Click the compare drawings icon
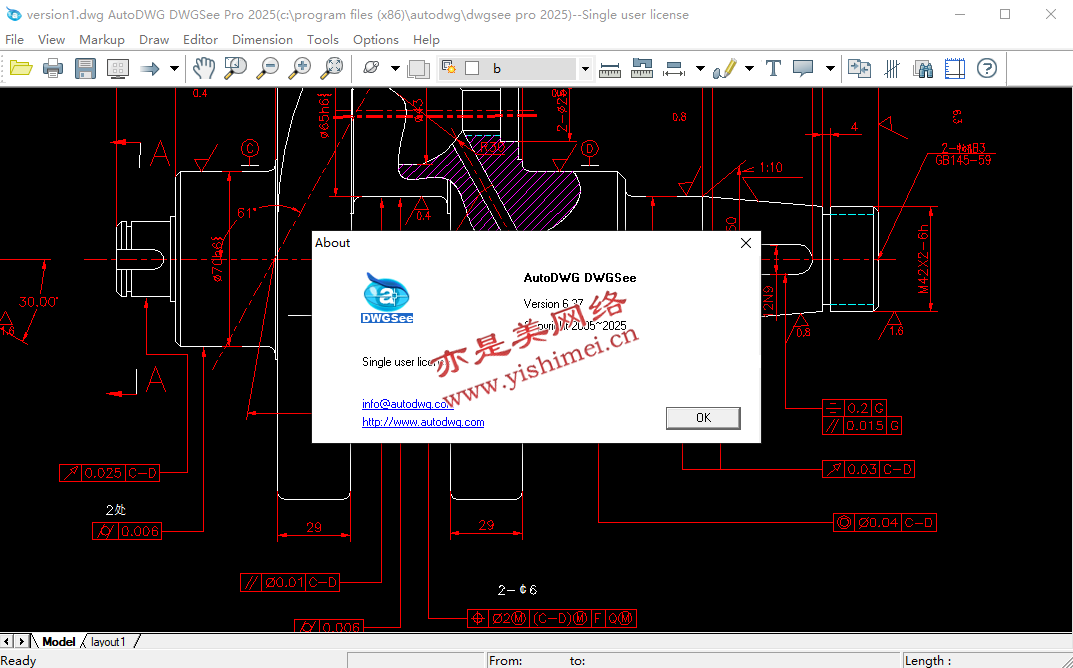This screenshot has width=1073, height=668. click(859, 68)
